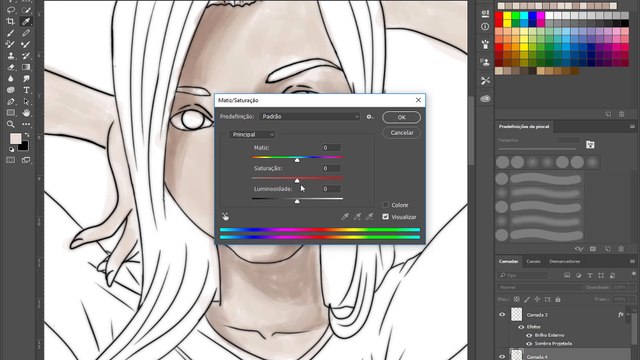Toggle lock transparent pixels in layers panel
This screenshot has width=640, height=360.
coord(516,299)
